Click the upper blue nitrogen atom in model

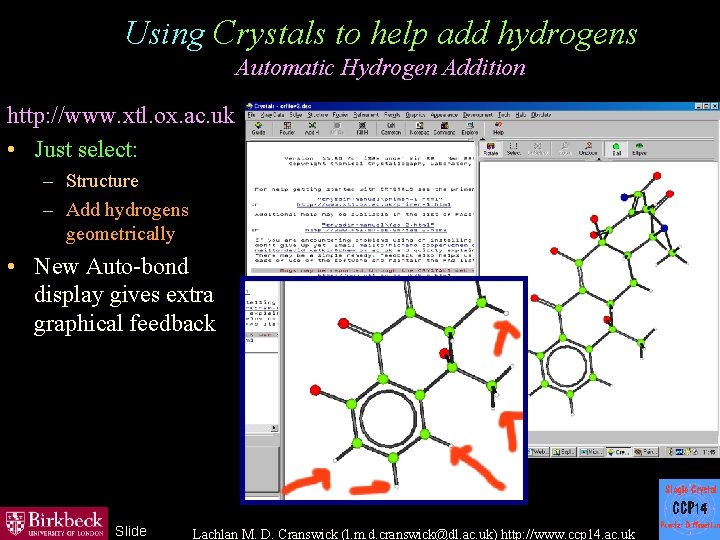click(624, 197)
